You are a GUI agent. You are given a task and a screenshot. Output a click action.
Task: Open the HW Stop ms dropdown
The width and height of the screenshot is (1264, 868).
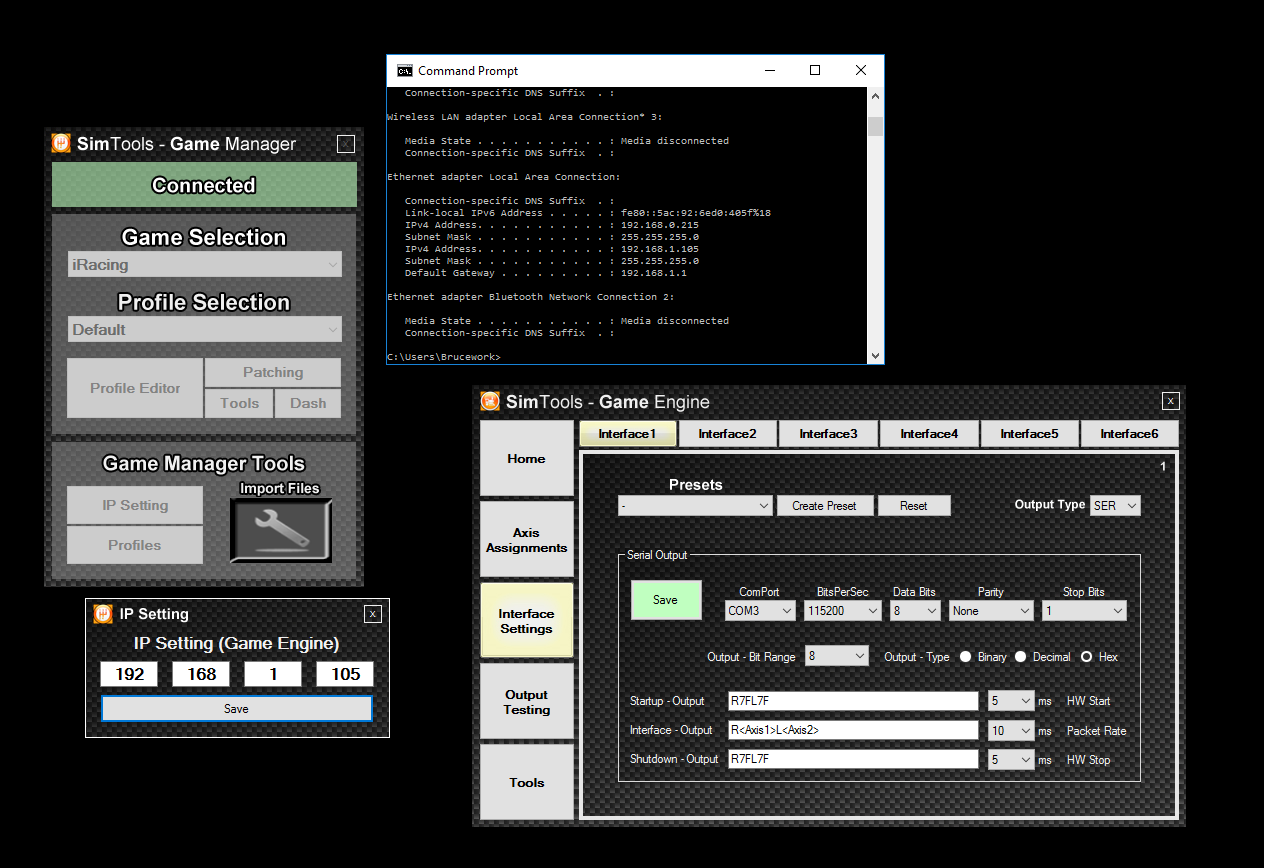(x=1010, y=760)
